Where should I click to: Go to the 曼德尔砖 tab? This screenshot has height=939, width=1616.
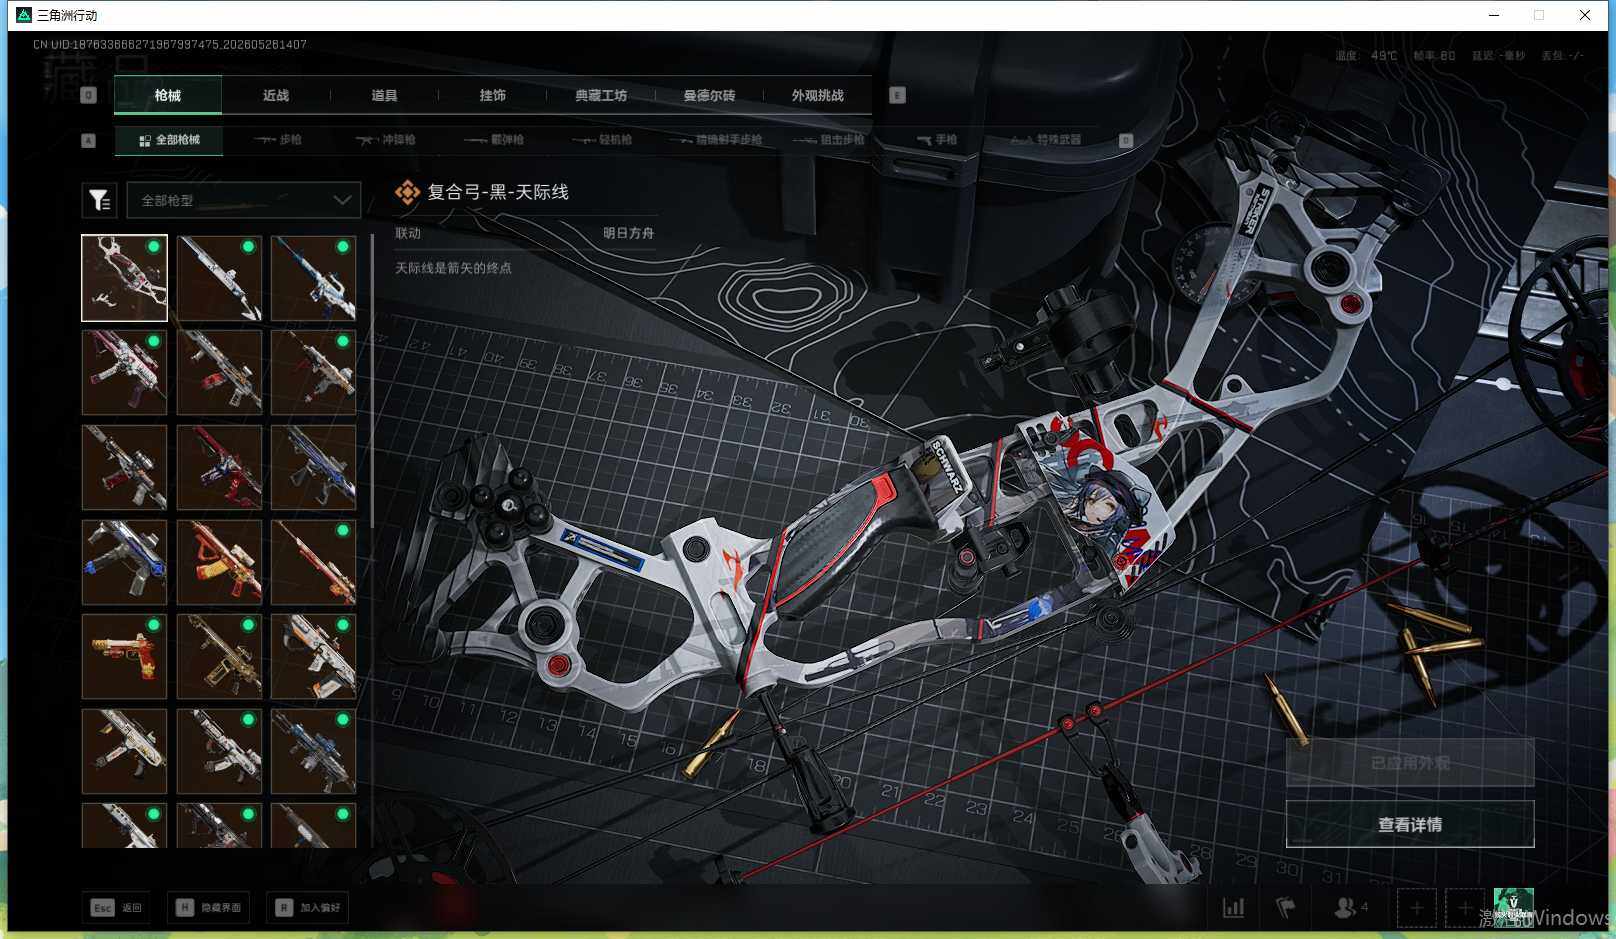(x=709, y=96)
